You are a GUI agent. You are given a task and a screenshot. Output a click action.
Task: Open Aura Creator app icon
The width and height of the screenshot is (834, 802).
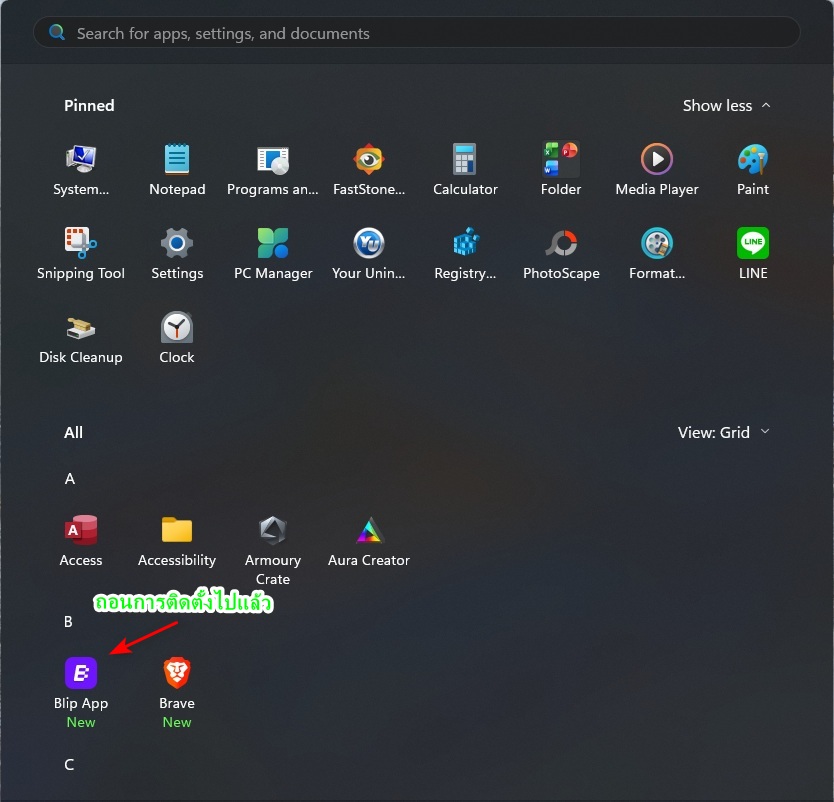369,530
